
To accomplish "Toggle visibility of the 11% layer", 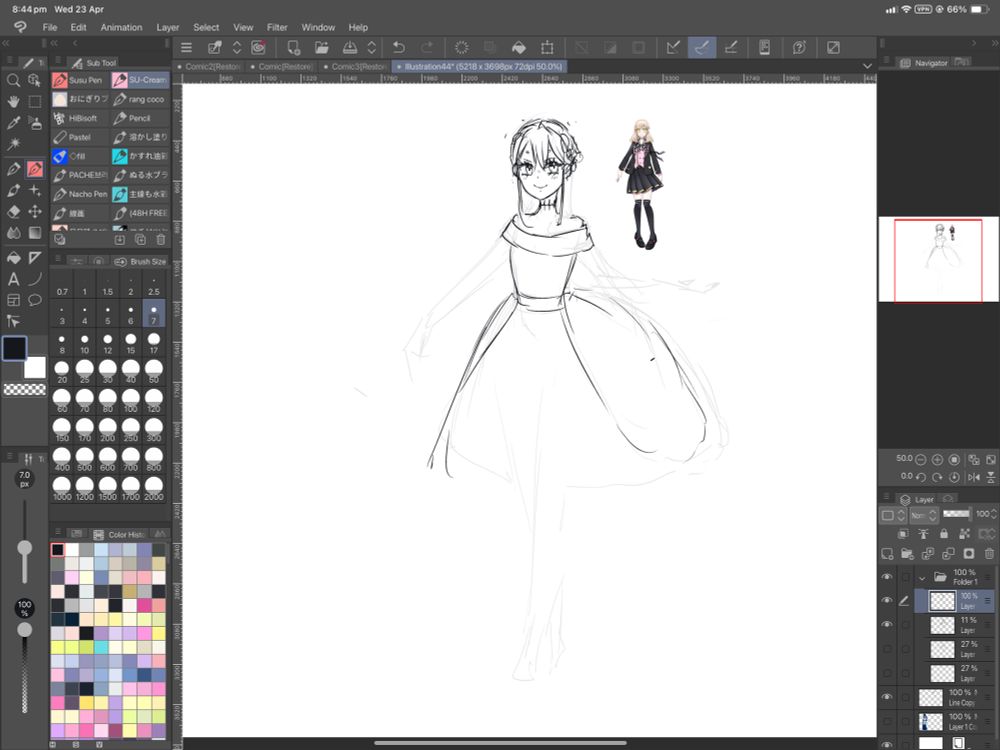I will (886, 625).
